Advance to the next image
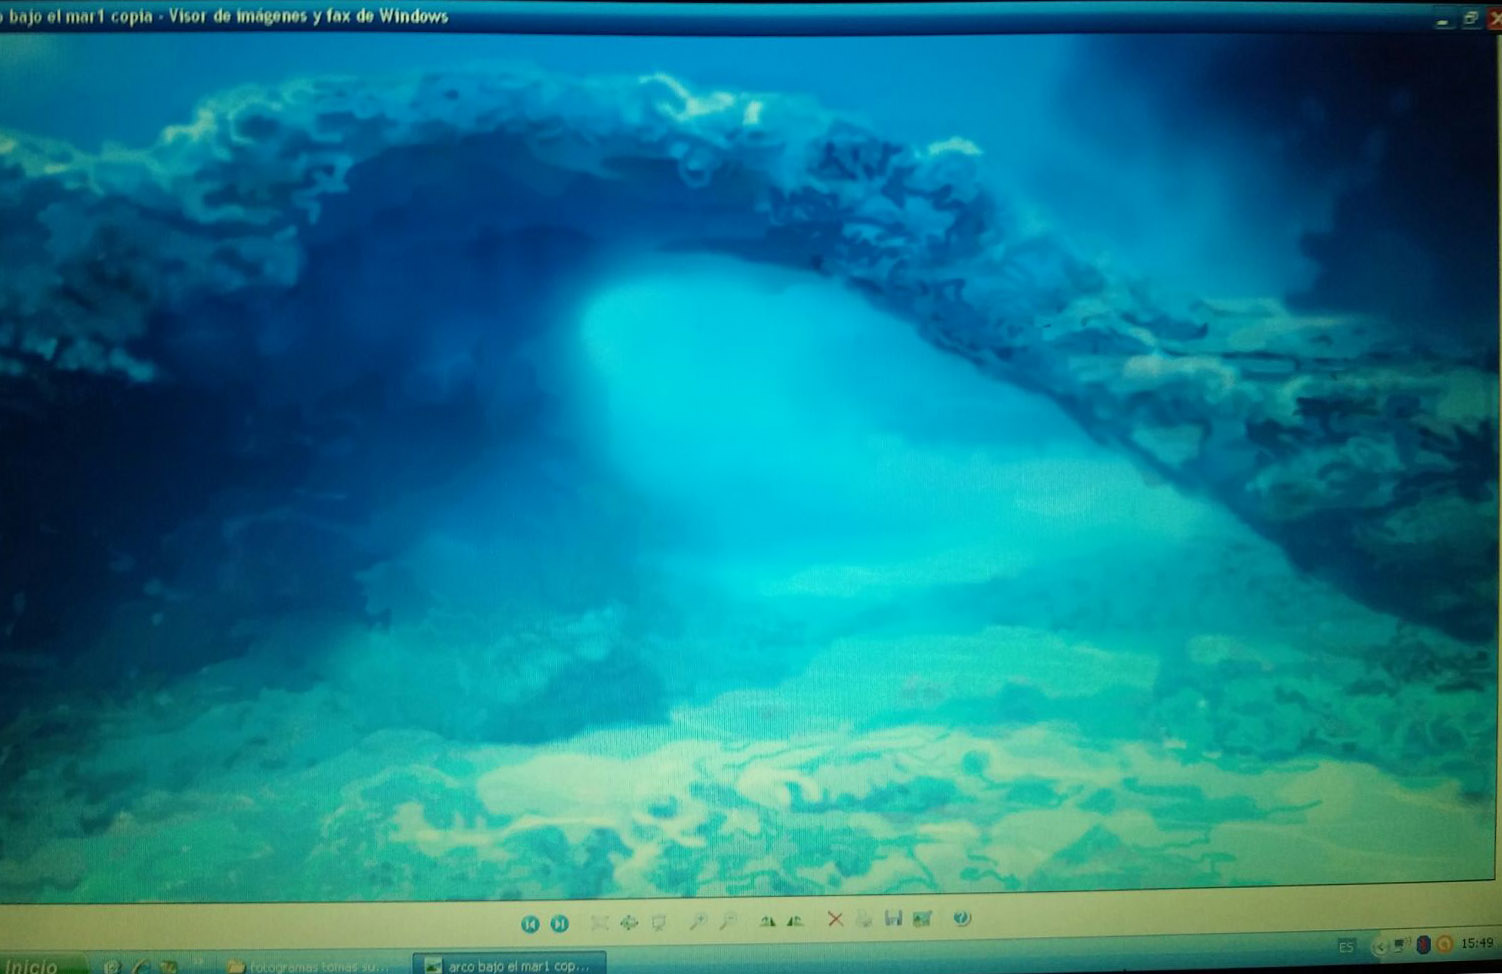 coord(560,924)
